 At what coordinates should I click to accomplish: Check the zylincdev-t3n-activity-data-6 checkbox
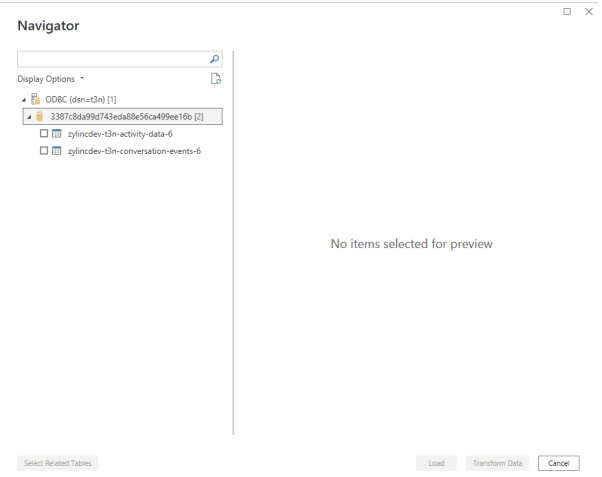(x=44, y=133)
